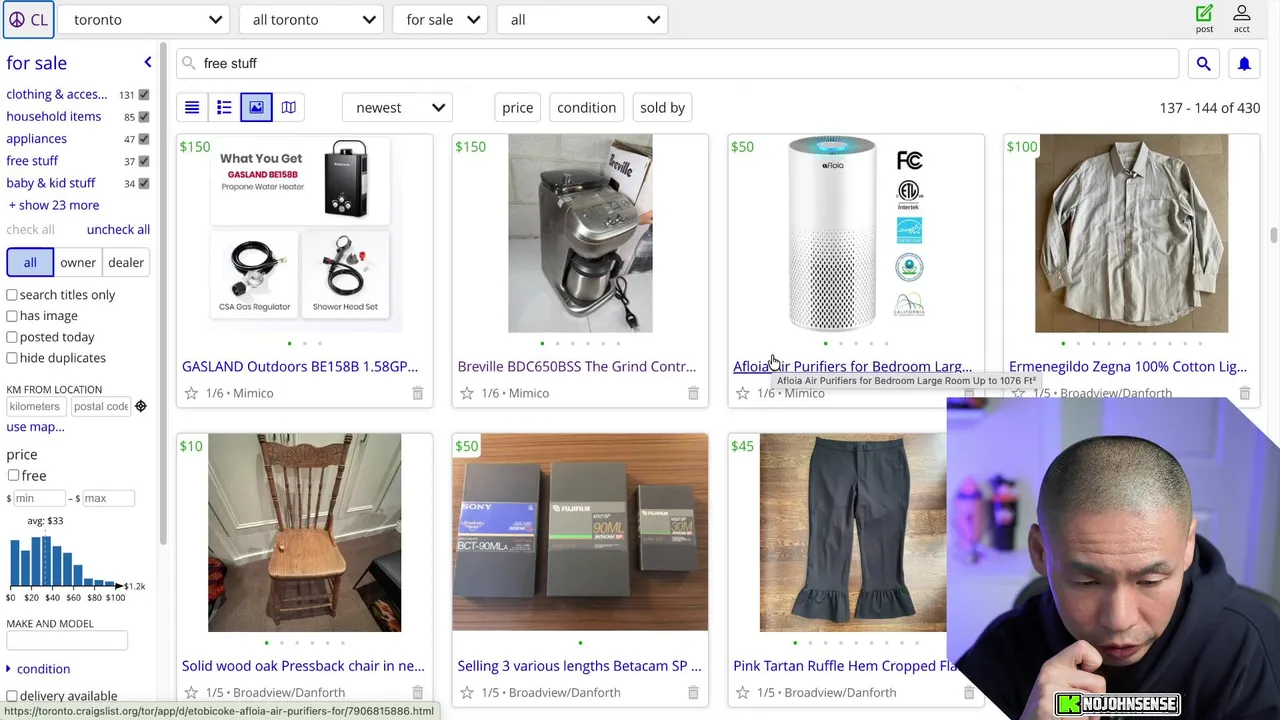This screenshot has width=1280, height=720.
Task: Open the all category dropdown
Action: click(583, 19)
